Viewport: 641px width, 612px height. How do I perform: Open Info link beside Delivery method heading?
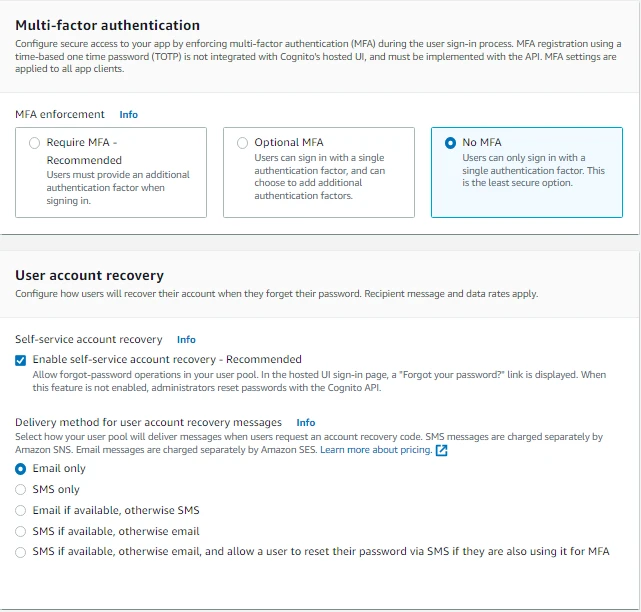[306, 423]
